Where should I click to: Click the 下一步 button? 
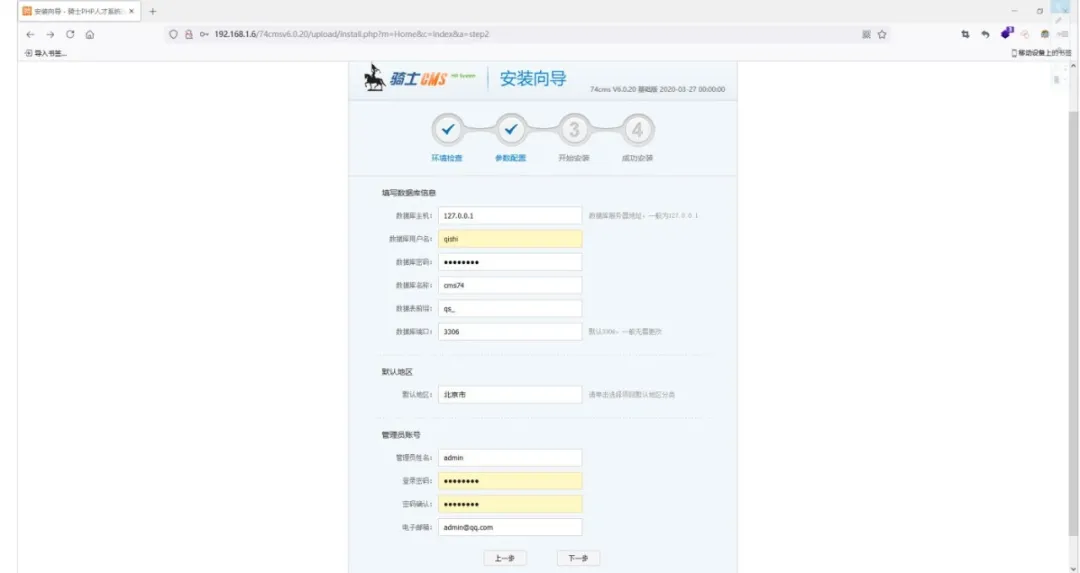pyautogui.click(x=578, y=558)
